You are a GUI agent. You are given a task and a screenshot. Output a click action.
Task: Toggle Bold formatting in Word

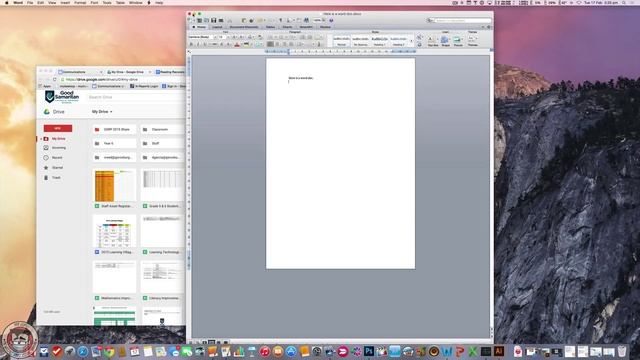191,44
